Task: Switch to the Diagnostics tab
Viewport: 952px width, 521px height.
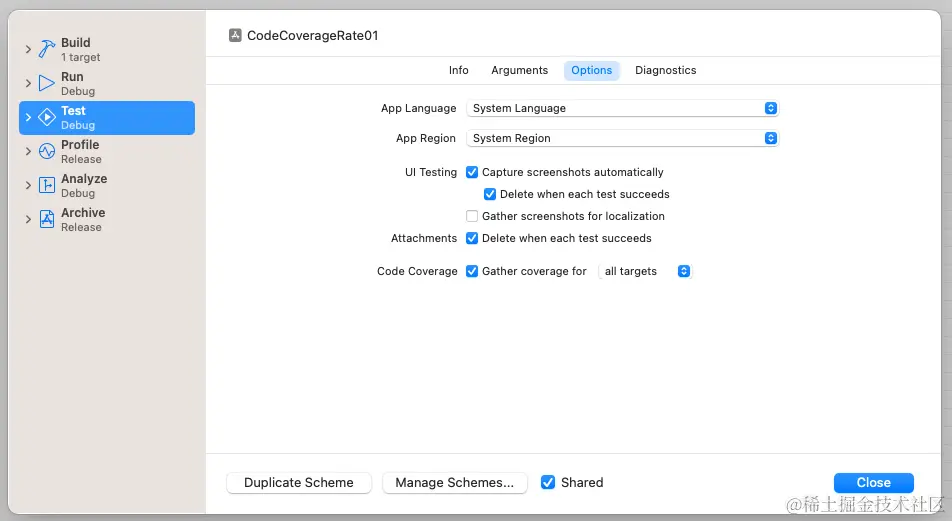Action: [x=665, y=70]
